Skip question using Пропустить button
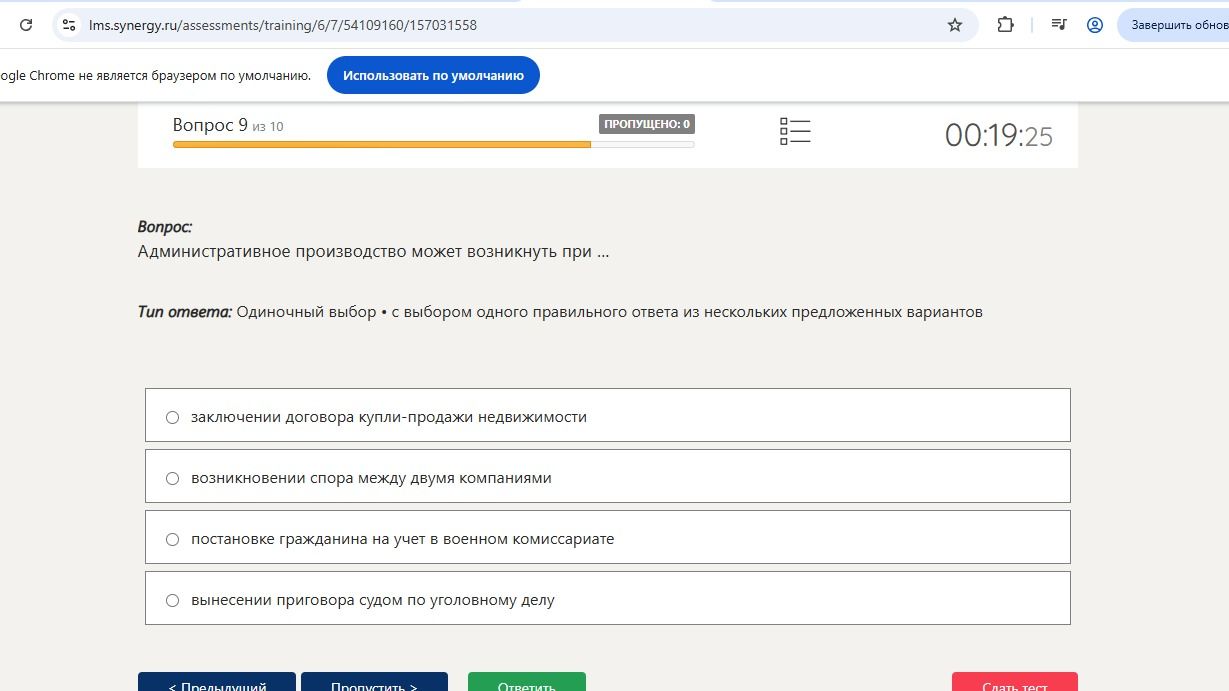The width and height of the screenshot is (1229, 691). click(x=374, y=682)
